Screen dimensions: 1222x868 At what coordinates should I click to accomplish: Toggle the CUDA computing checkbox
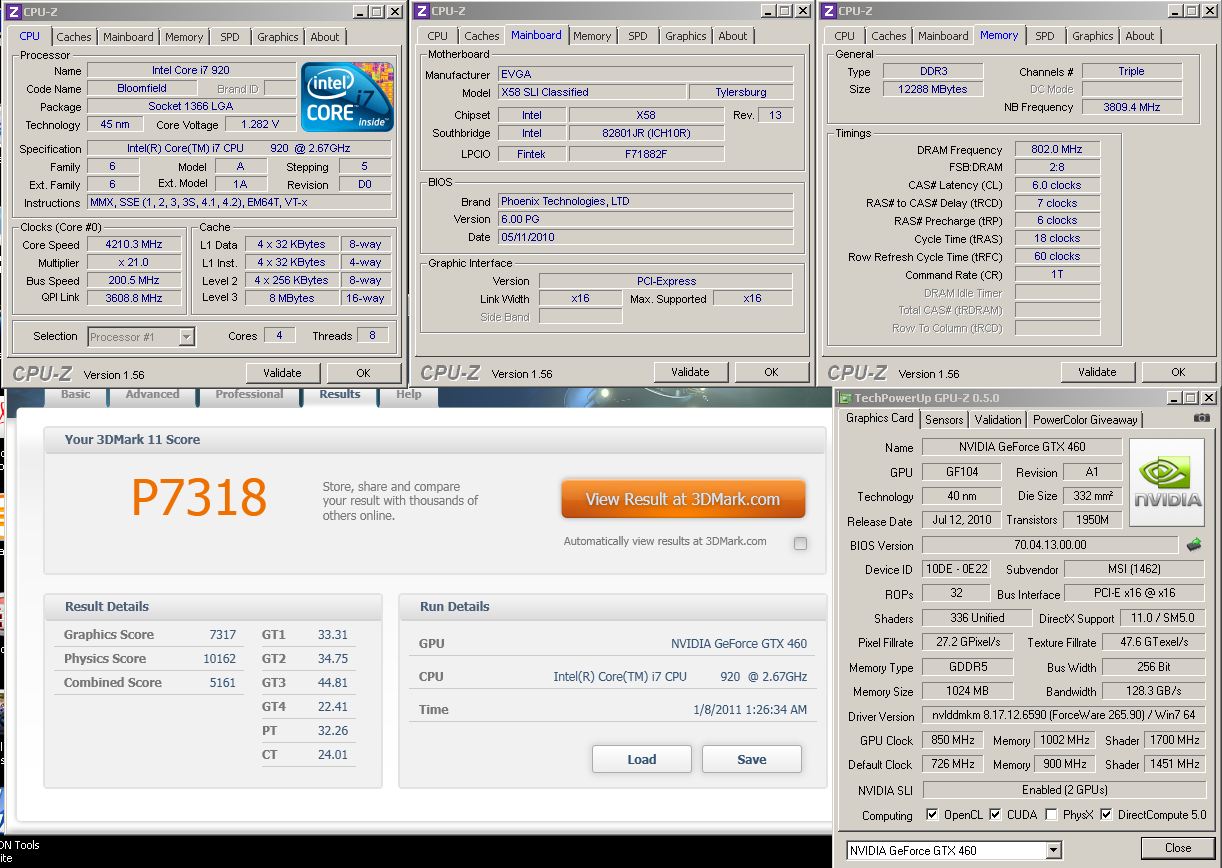(995, 815)
